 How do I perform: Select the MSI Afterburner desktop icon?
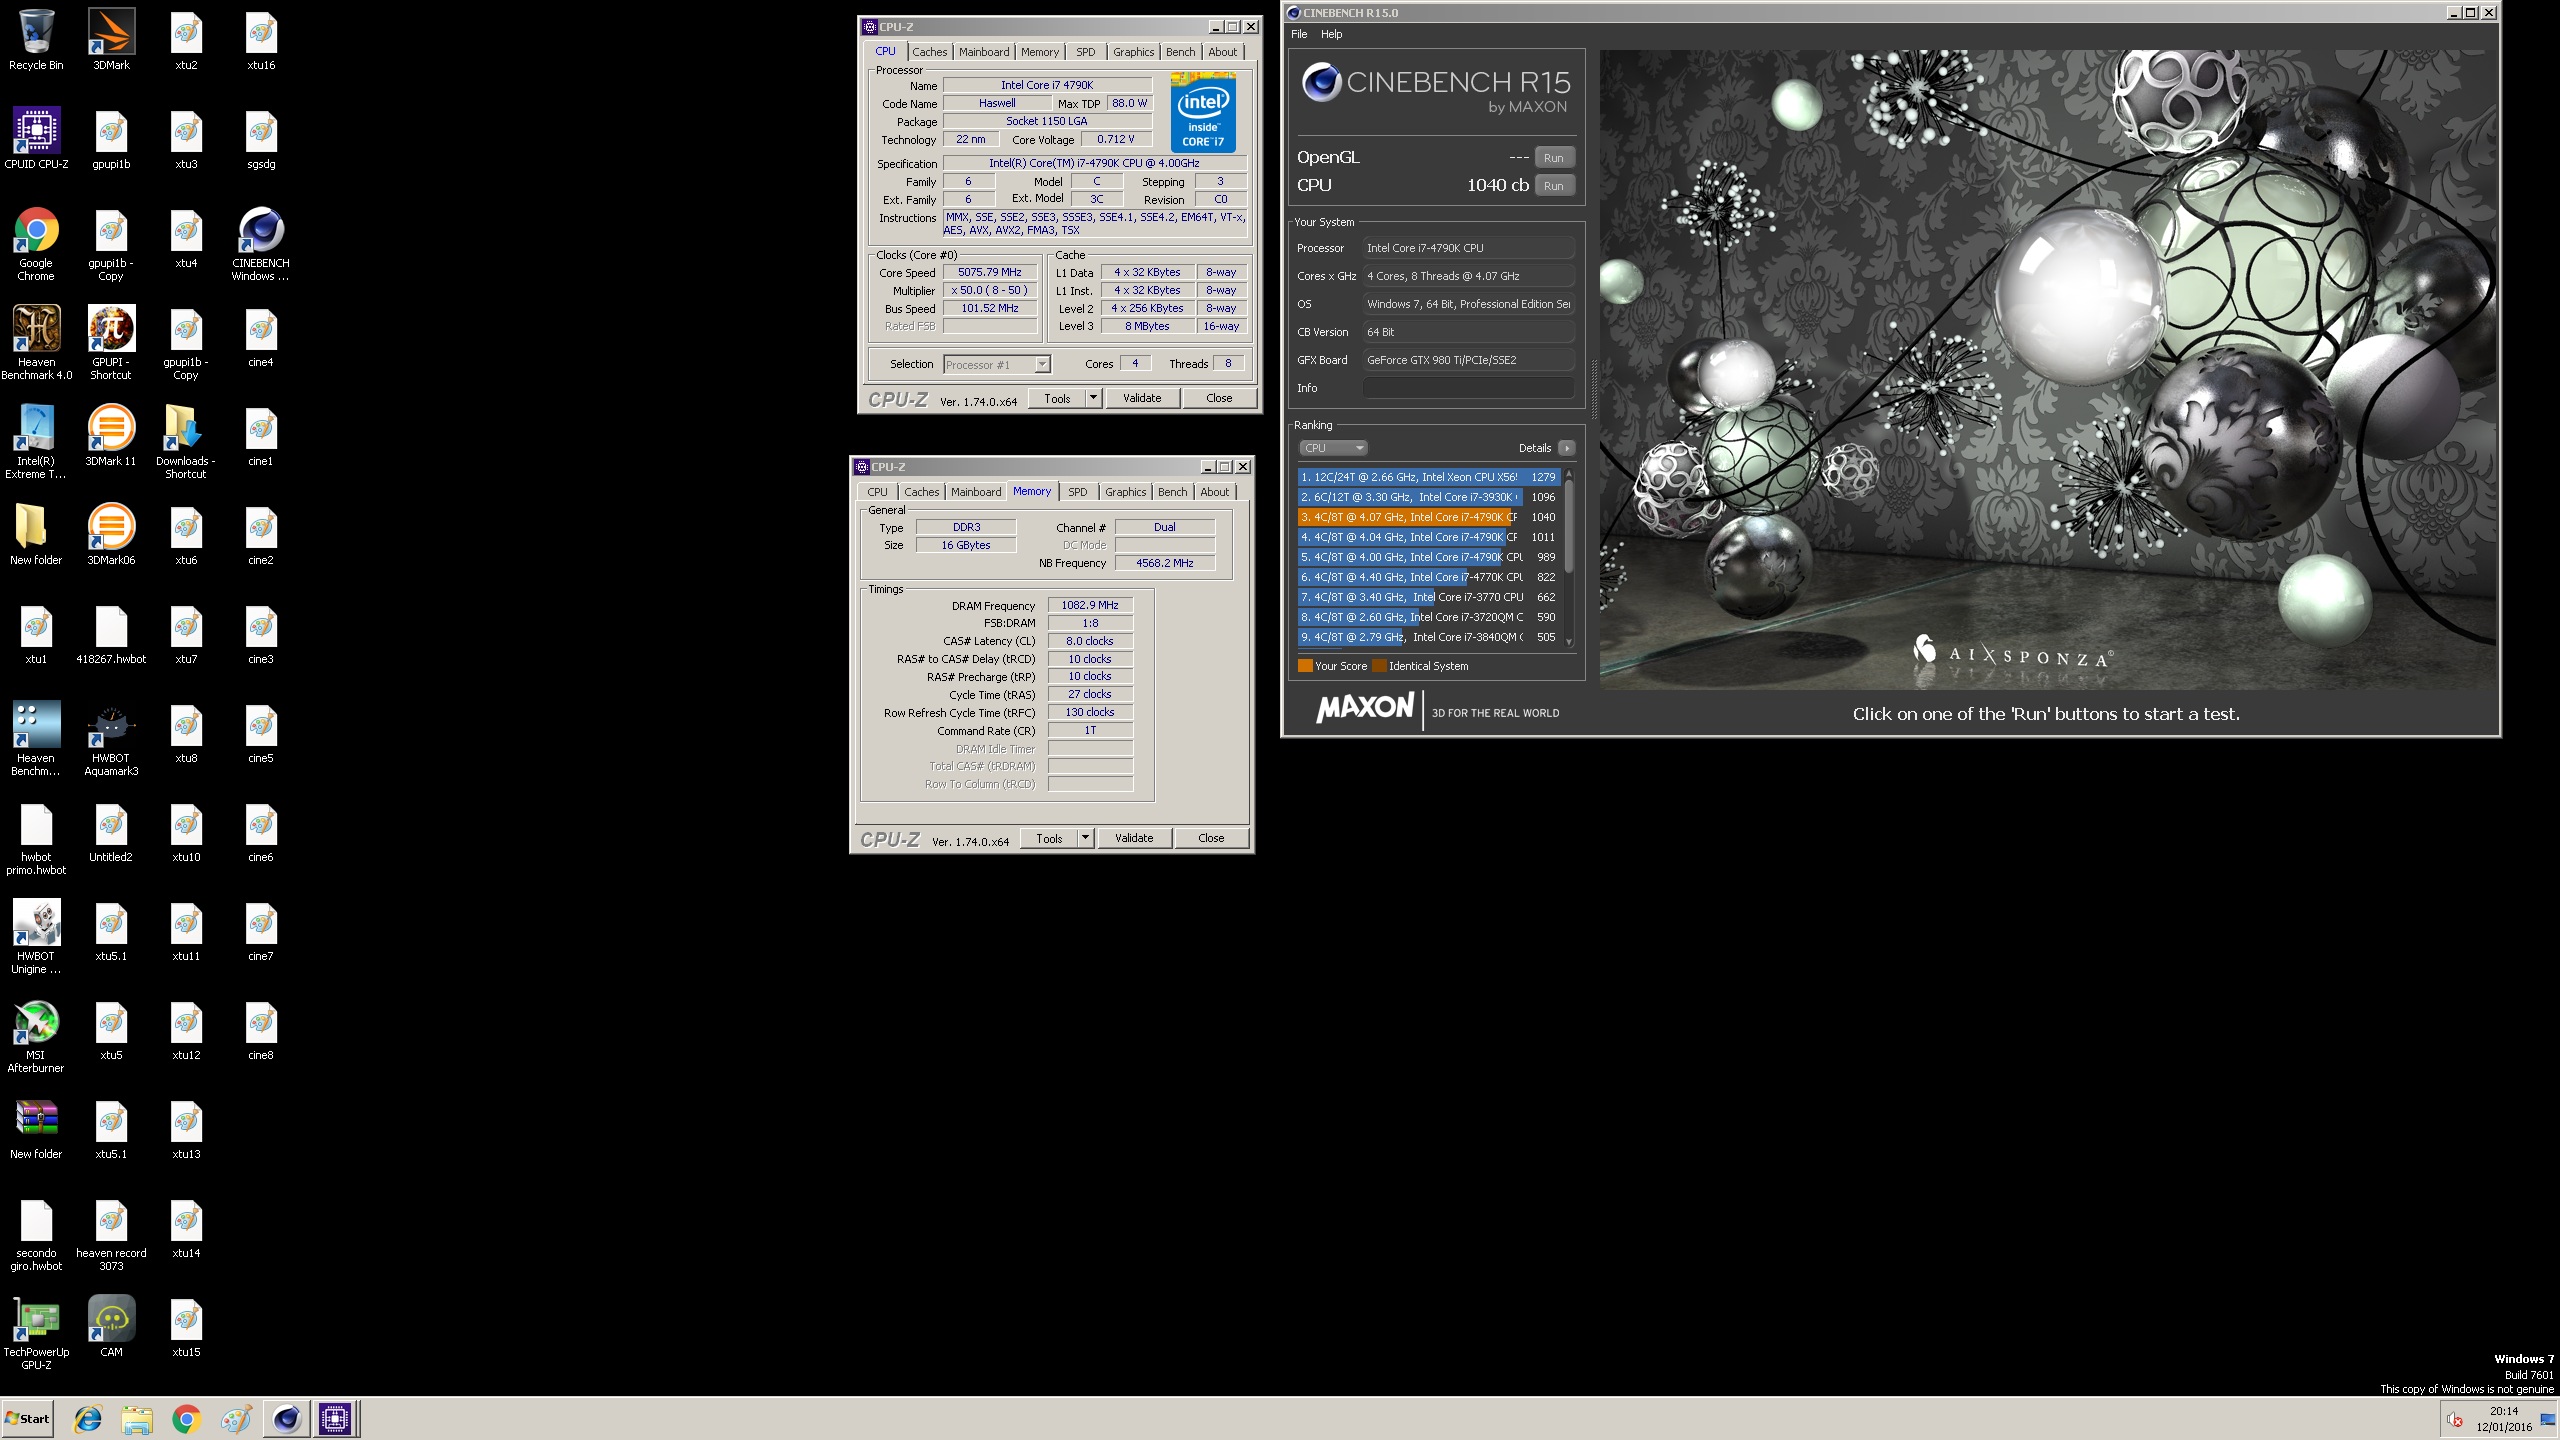(36, 1036)
